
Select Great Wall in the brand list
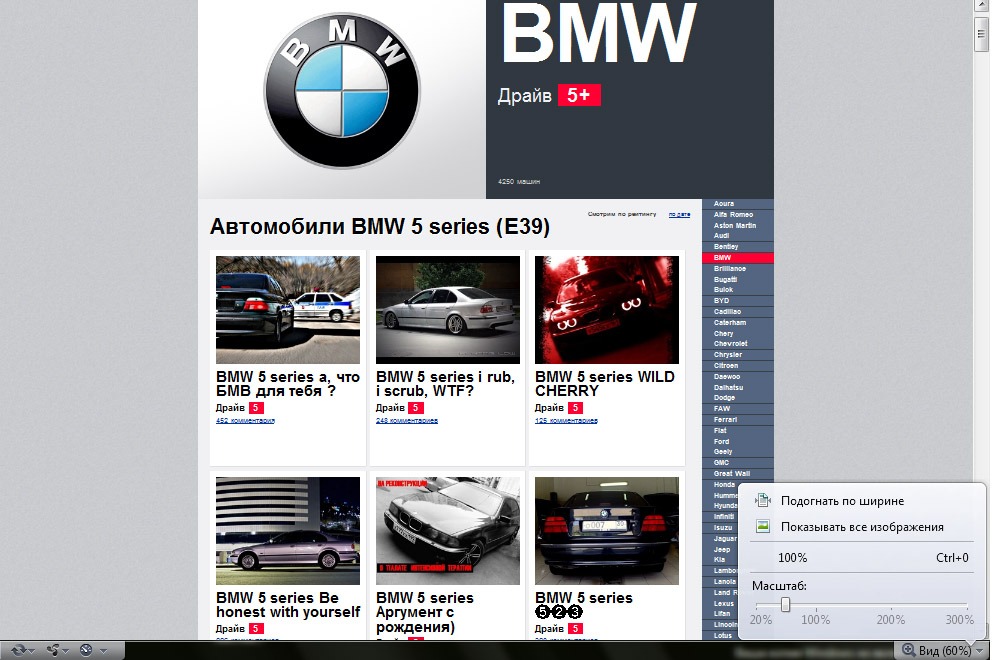tap(732, 474)
